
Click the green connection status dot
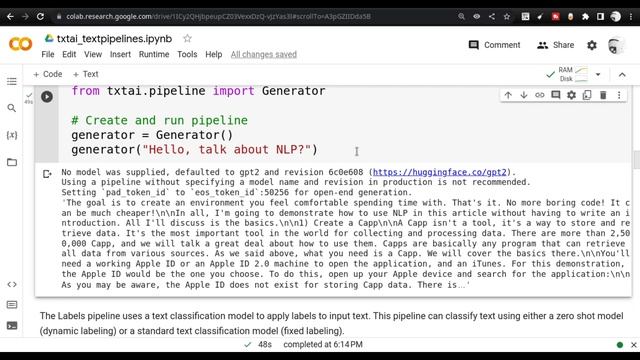pos(620,345)
